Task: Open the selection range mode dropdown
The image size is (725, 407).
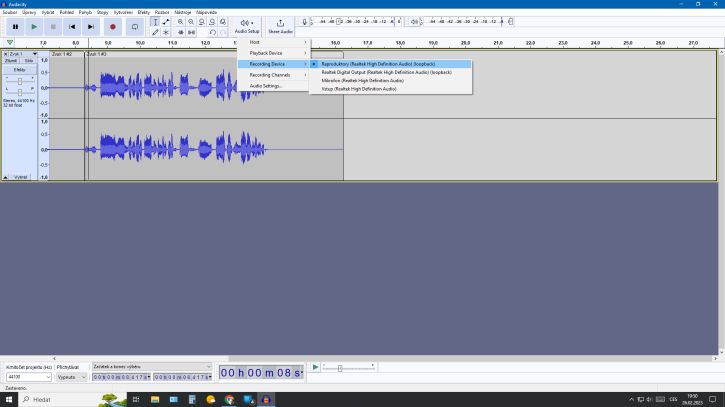Action: pyautogui.click(x=151, y=367)
